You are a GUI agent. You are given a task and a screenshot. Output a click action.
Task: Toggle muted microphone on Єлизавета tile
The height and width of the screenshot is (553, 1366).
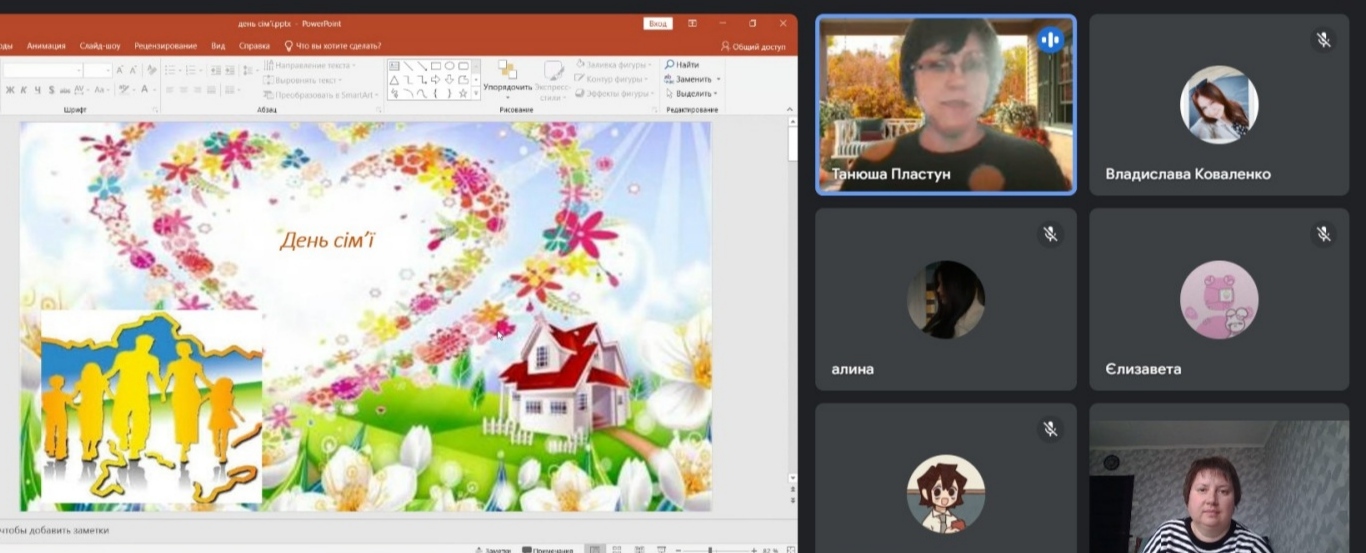pyautogui.click(x=1323, y=233)
